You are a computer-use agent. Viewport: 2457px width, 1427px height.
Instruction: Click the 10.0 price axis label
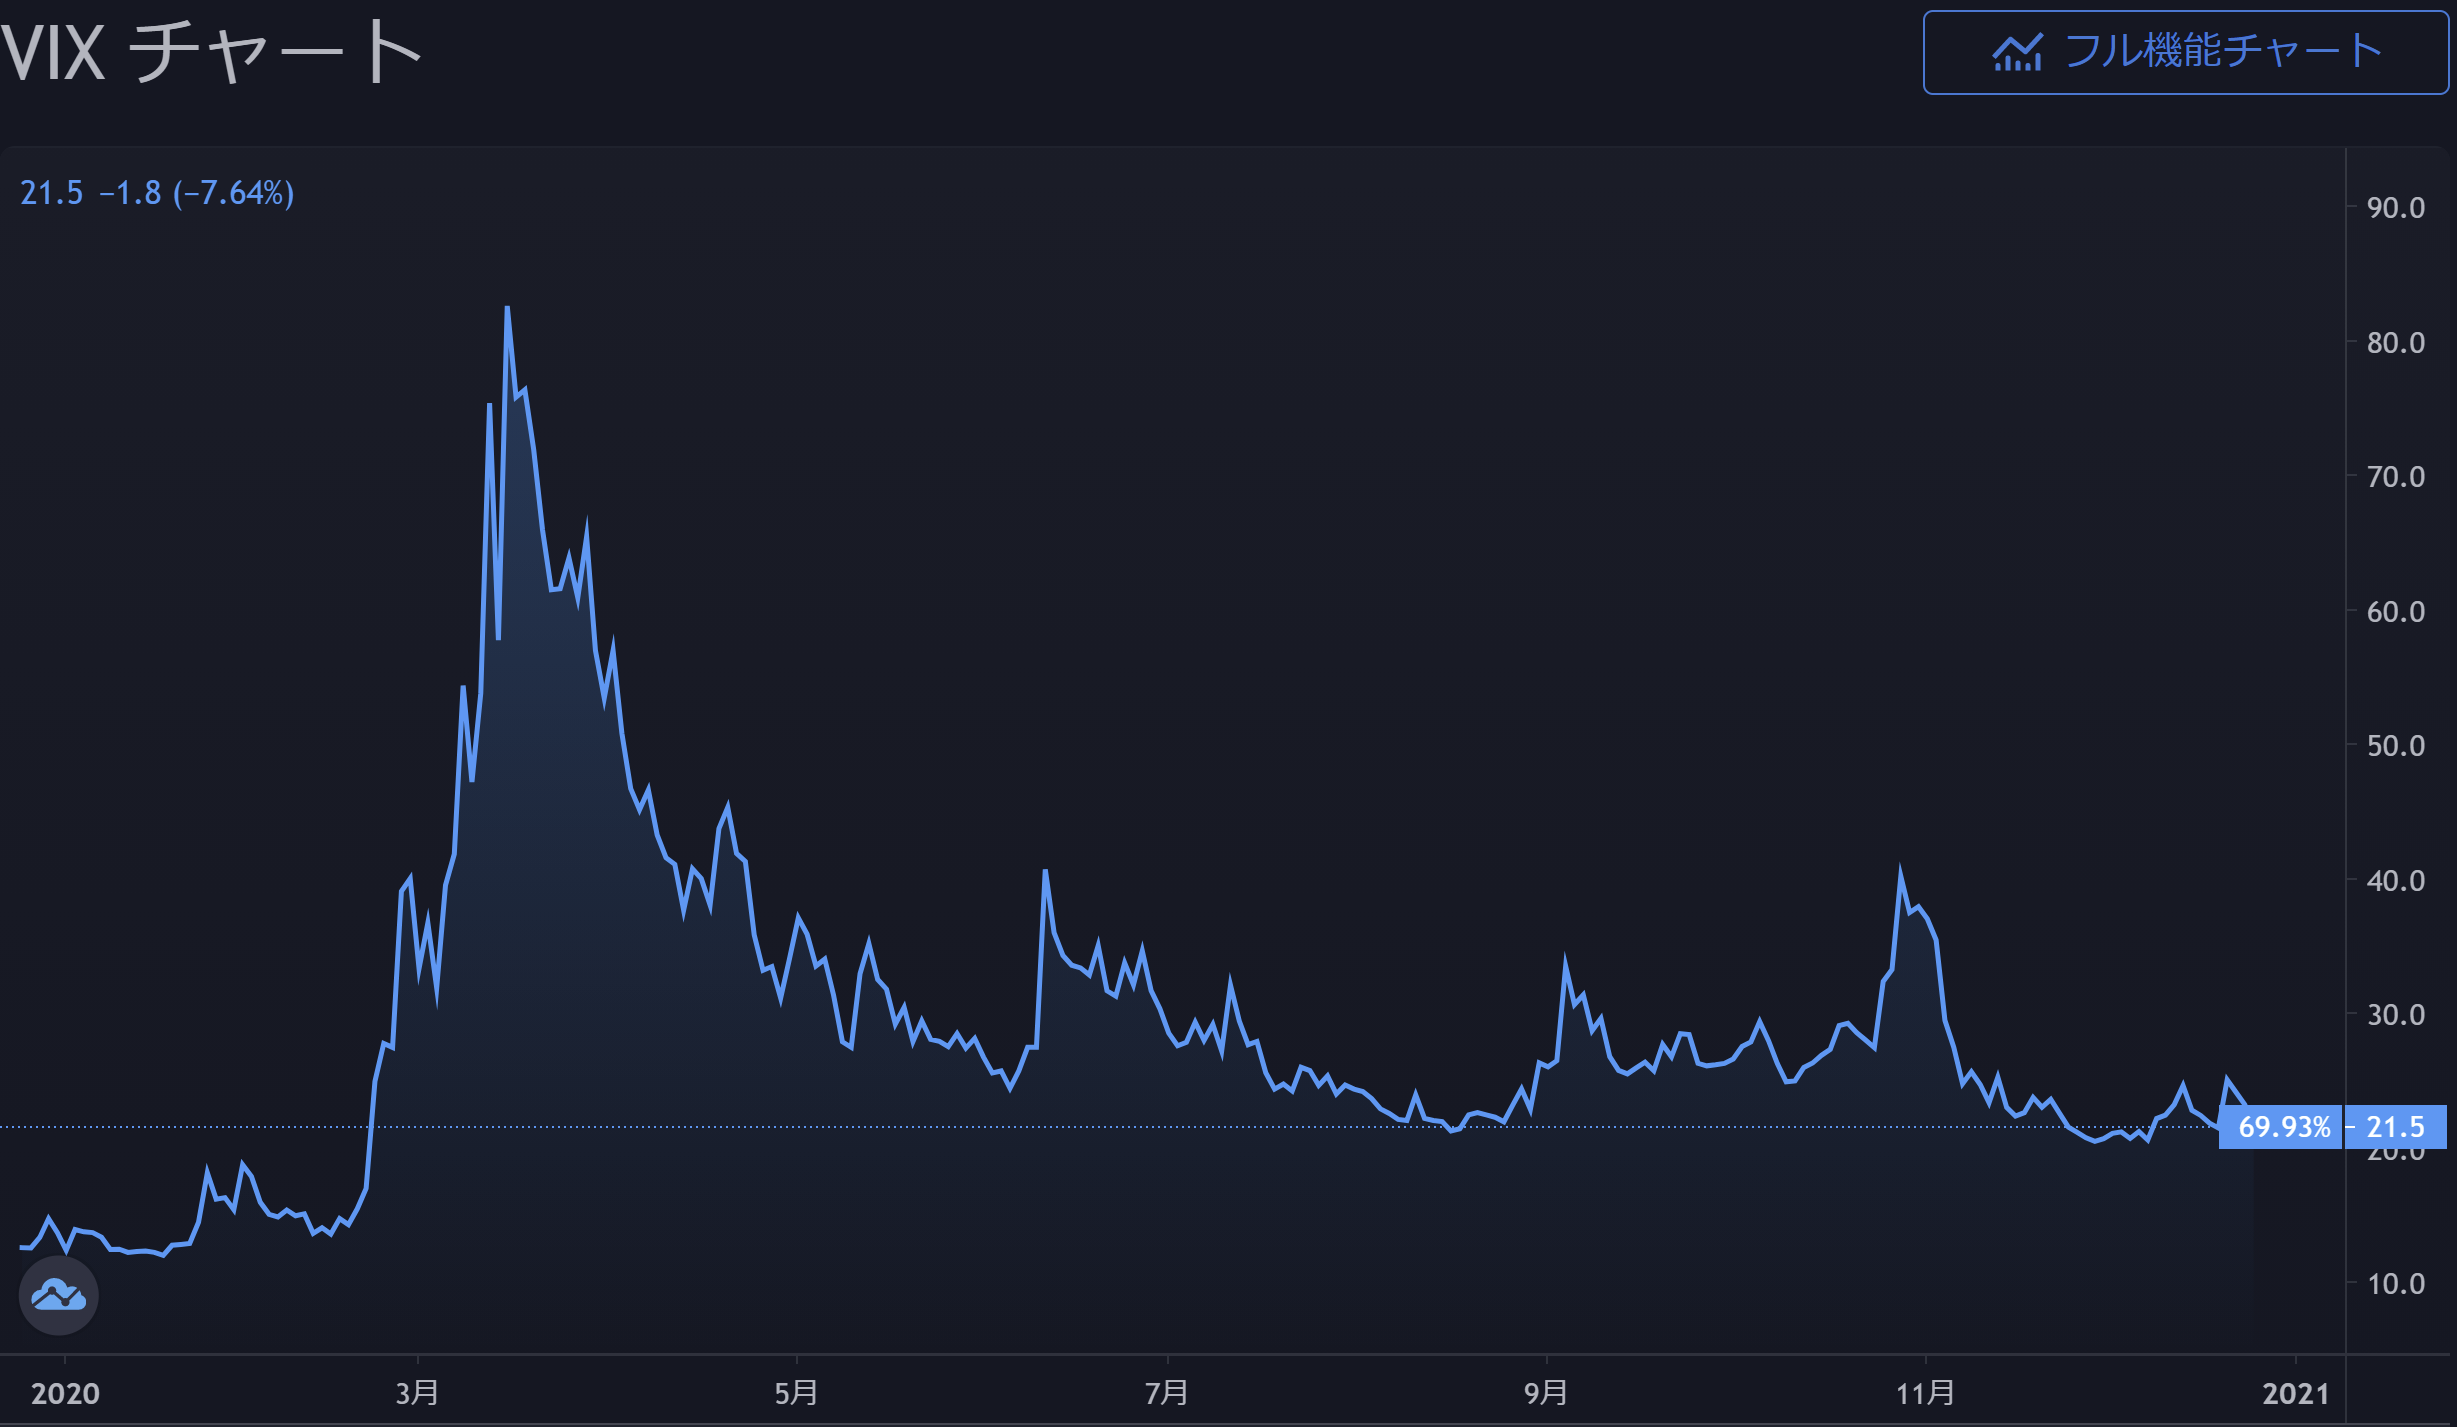click(x=2395, y=1284)
